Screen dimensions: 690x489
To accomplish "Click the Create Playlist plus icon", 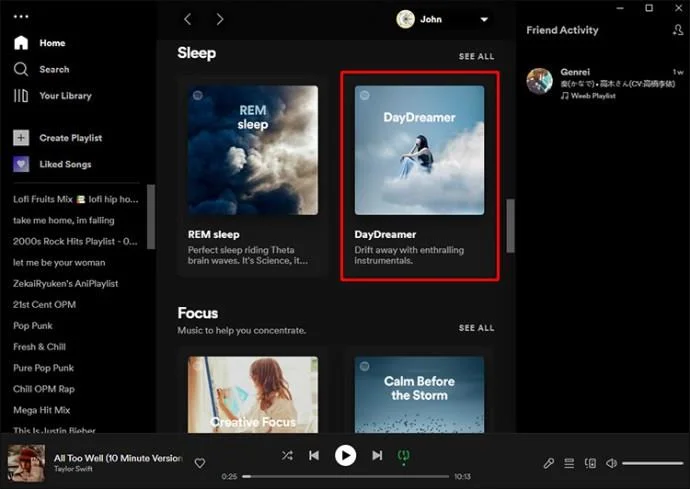I will (x=21, y=138).
